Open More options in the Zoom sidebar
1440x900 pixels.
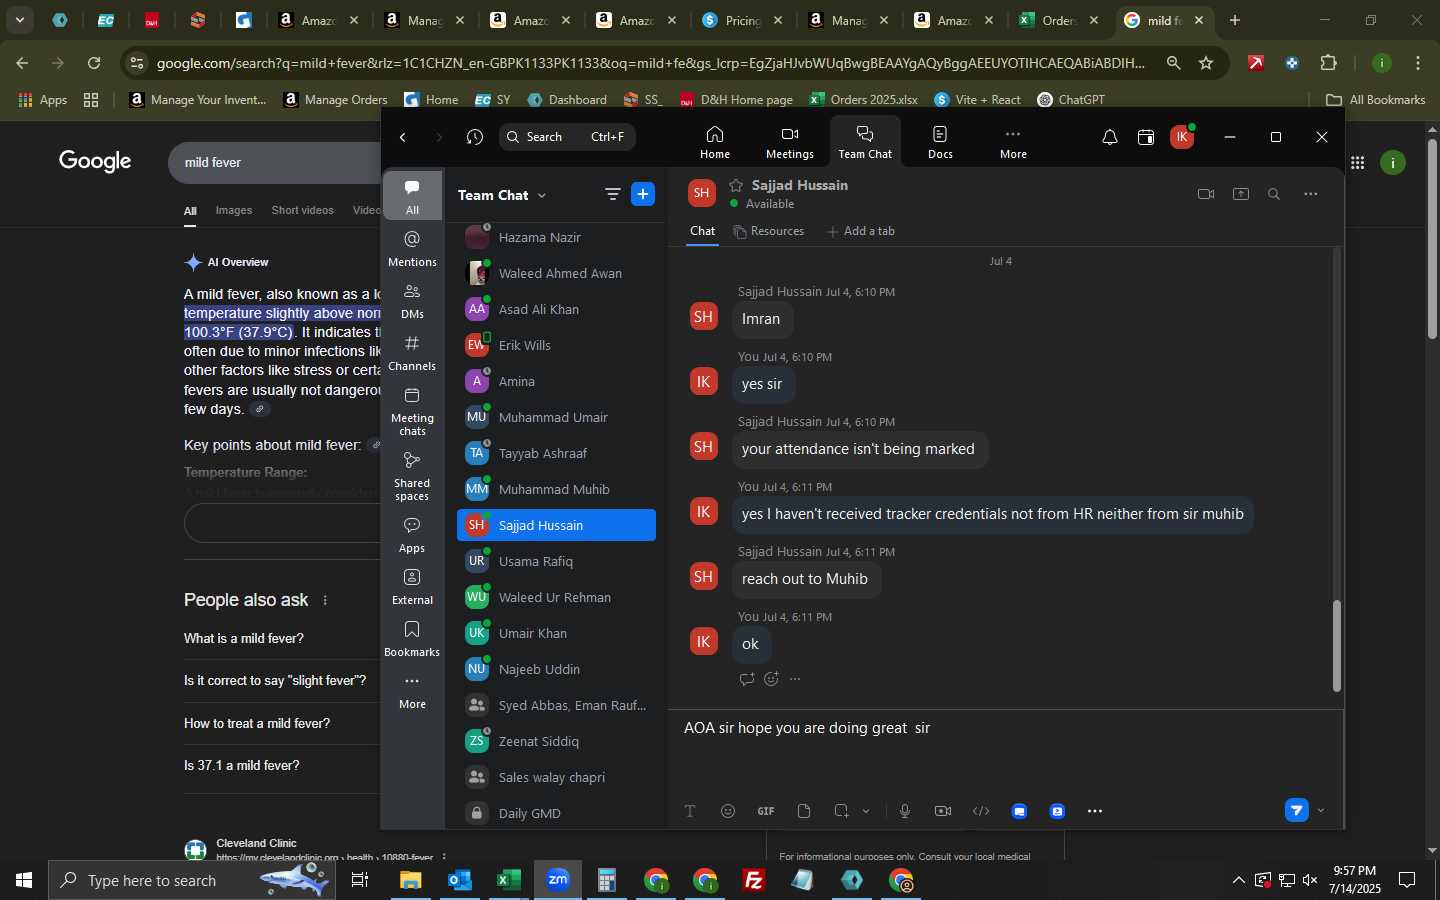pyautogui.click(x=412, y=690)
